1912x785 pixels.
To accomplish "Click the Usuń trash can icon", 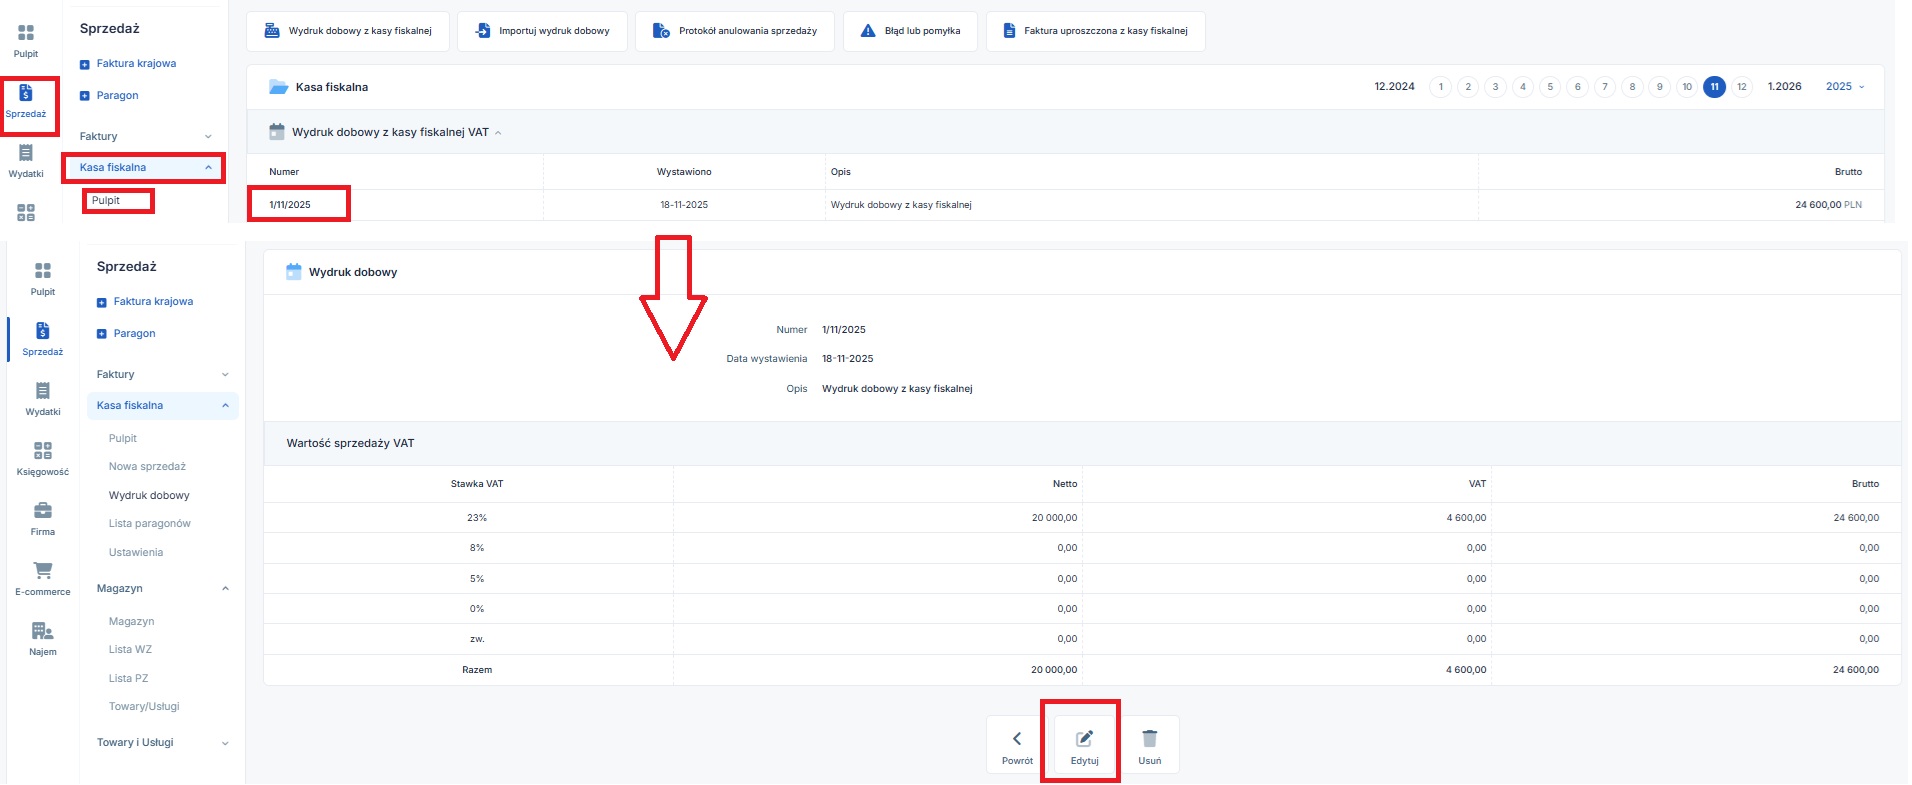I will tap(1149, 745).
